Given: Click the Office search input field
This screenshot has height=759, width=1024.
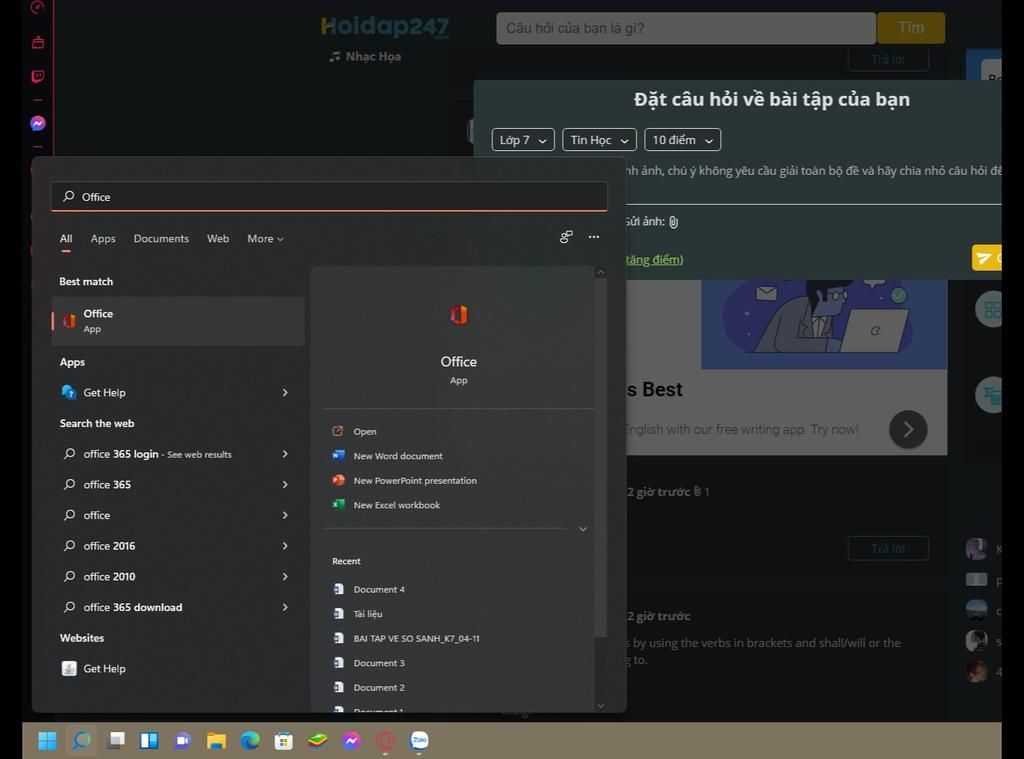Looking at the screenshot, I should (329, 197).
